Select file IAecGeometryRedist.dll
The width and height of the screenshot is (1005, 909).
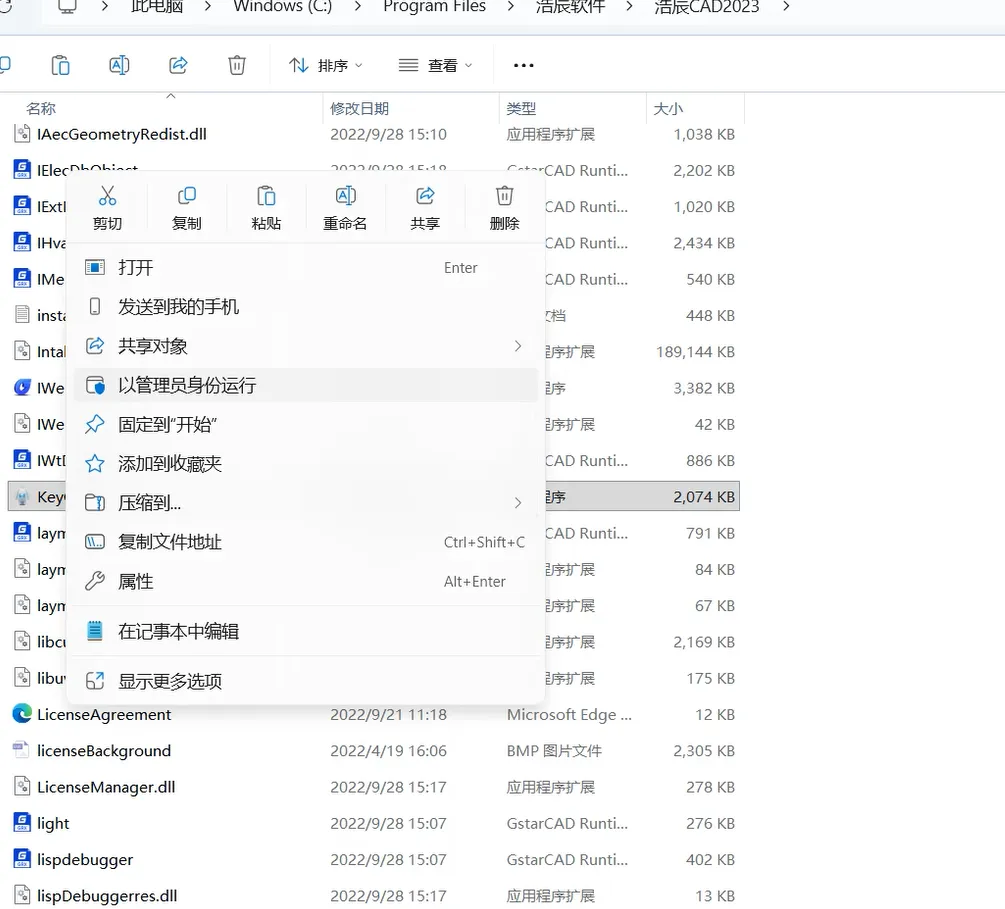374,134
